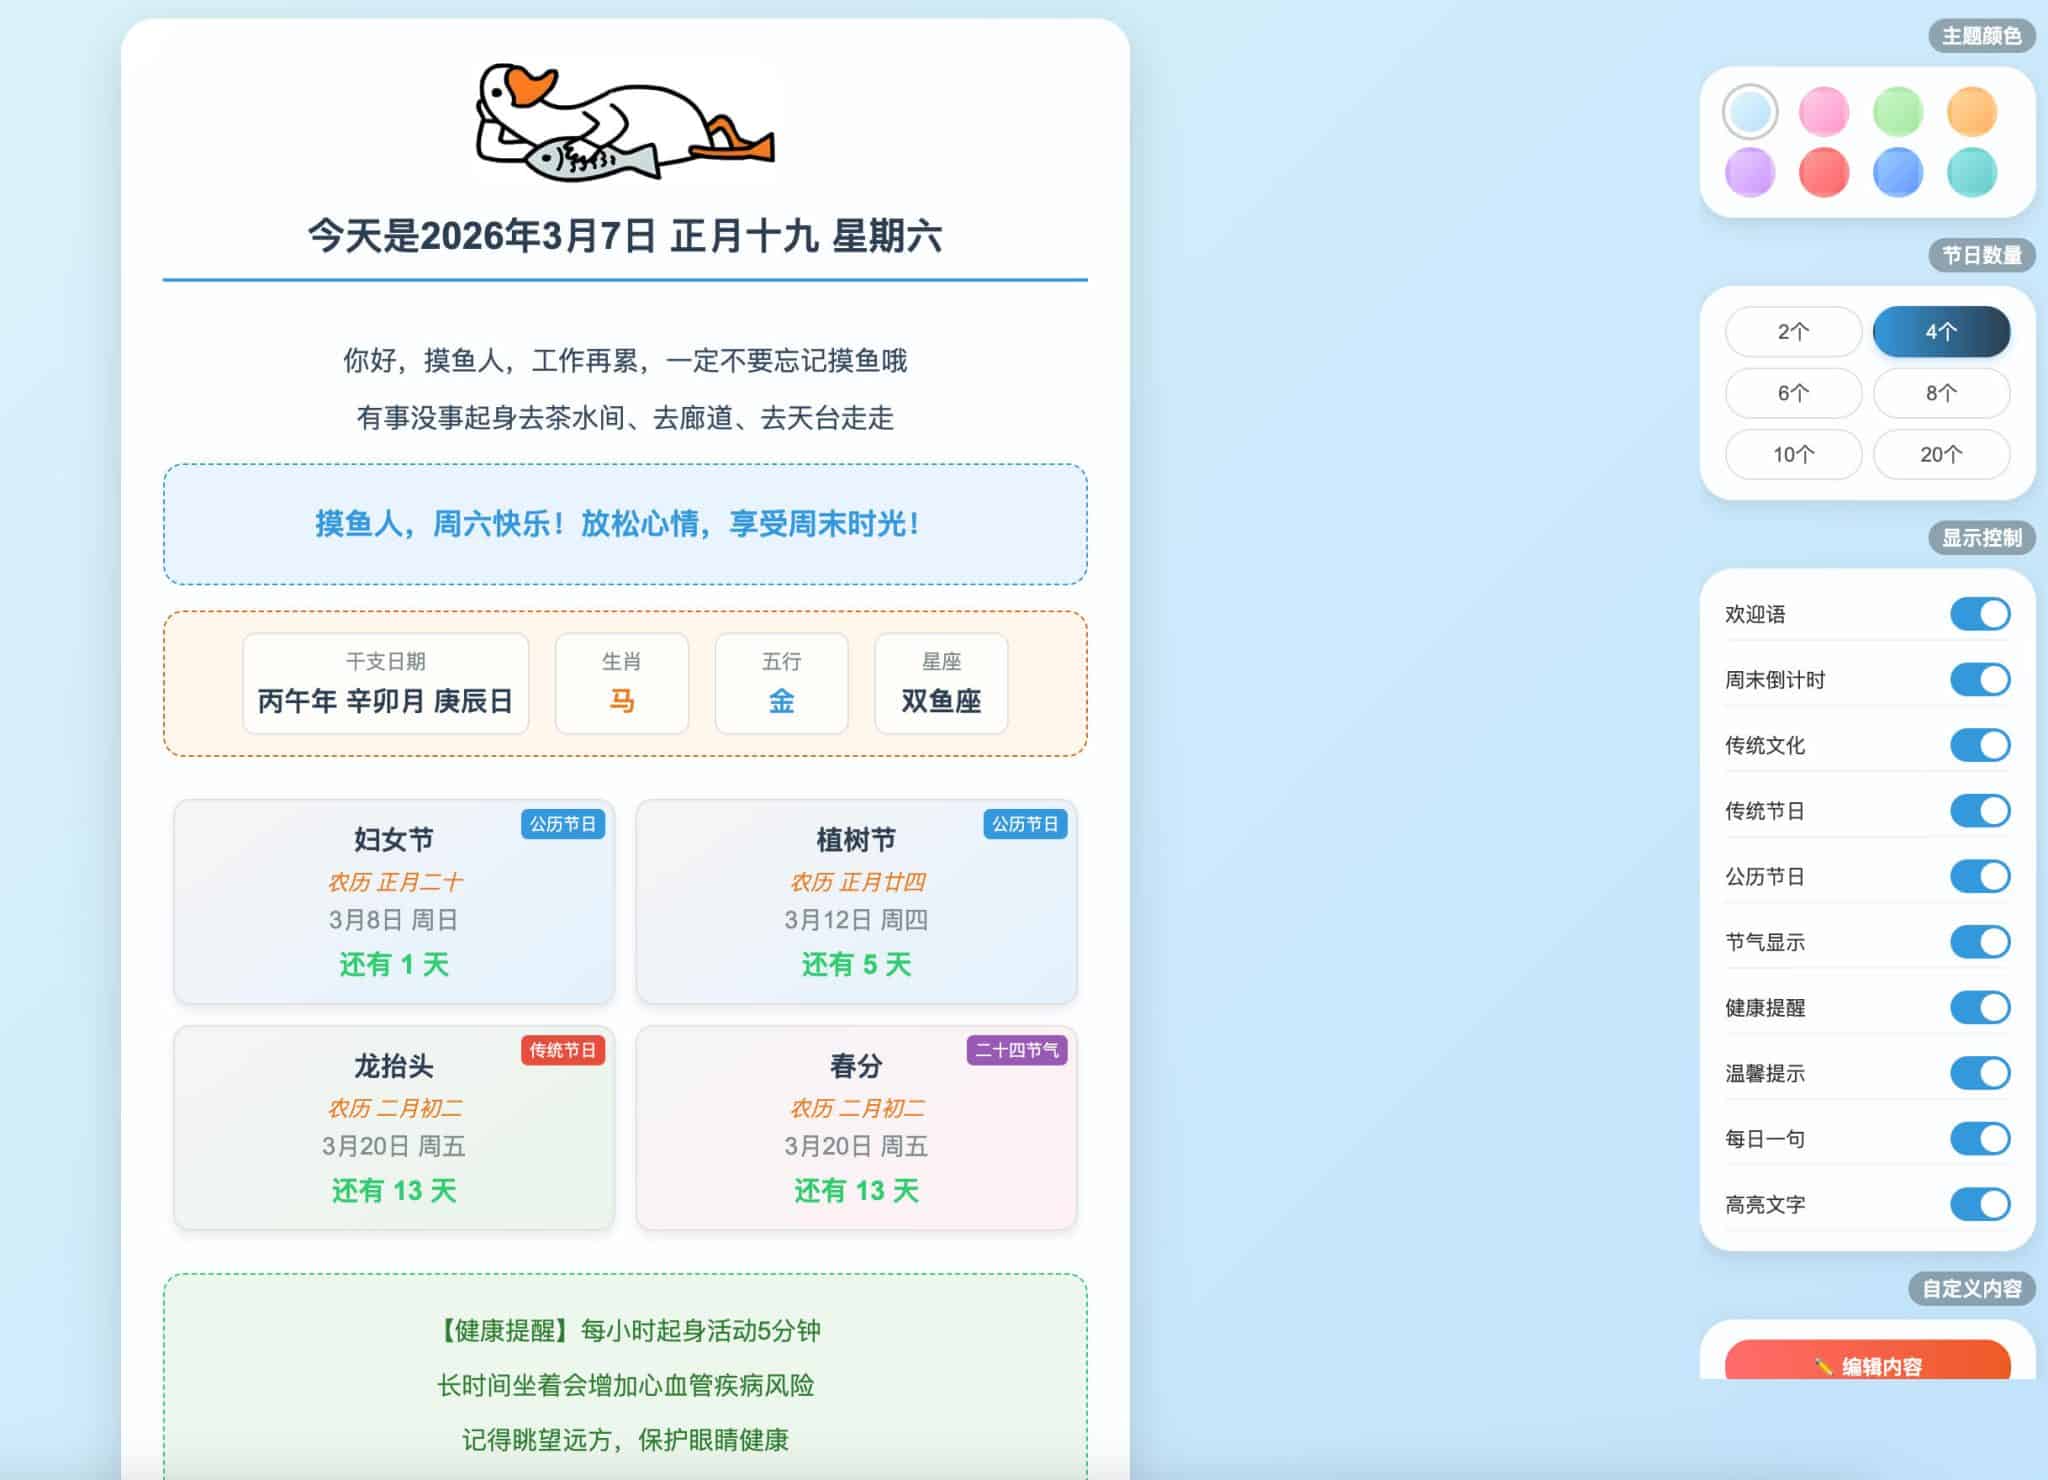2048x1480 pixels.
Task: Select the 星座 双鱼座 box
Action: coord(941,684)
